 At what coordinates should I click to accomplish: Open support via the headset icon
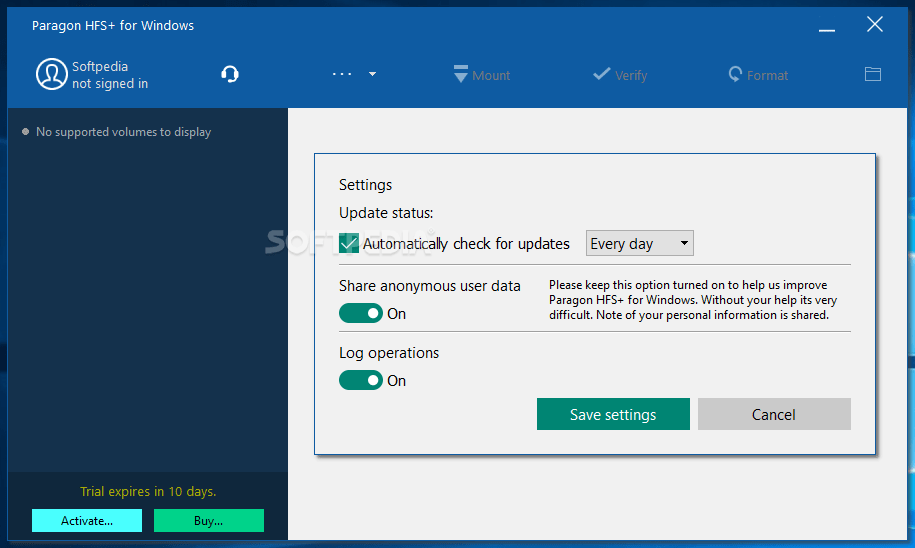[x=230, y=74]
